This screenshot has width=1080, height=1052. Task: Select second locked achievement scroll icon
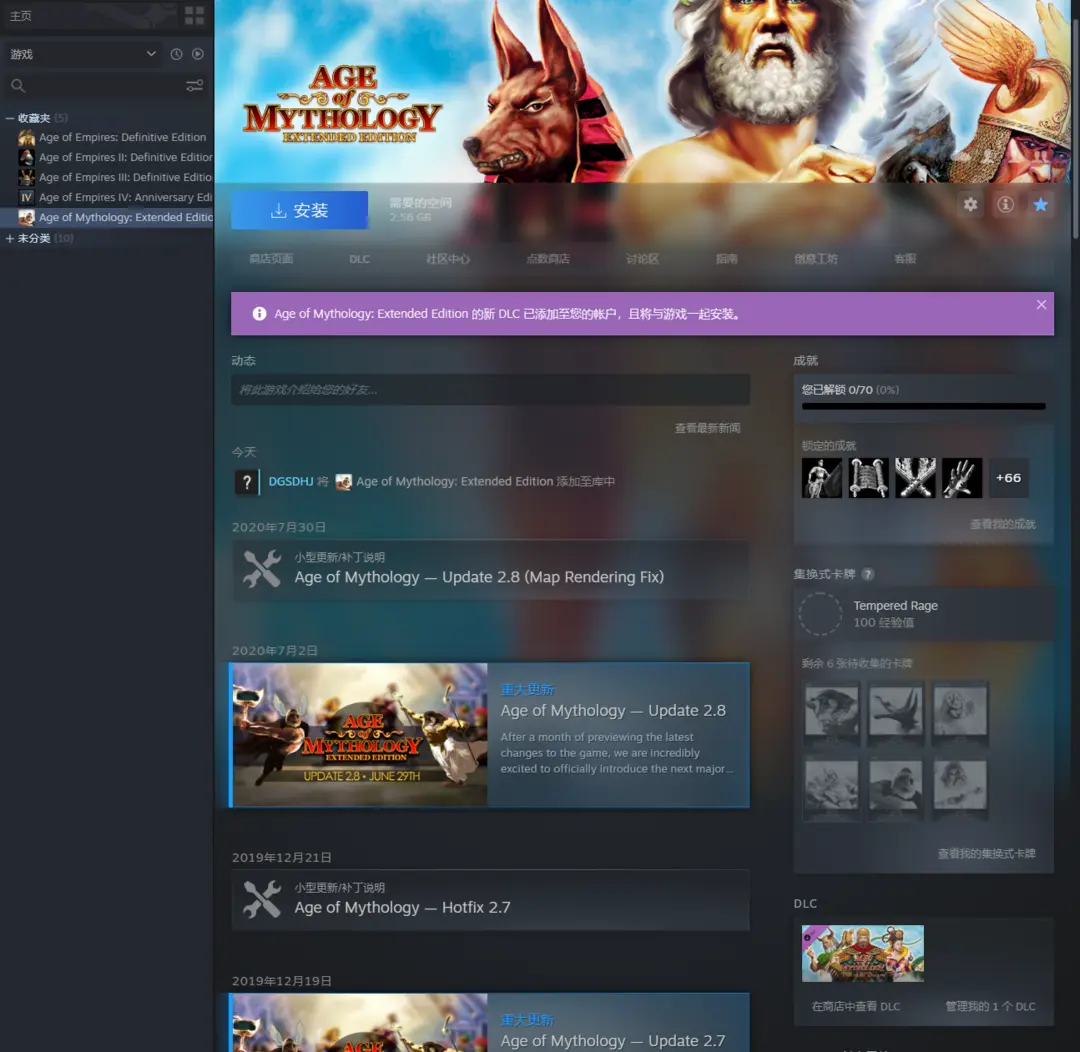pos(869,477)
